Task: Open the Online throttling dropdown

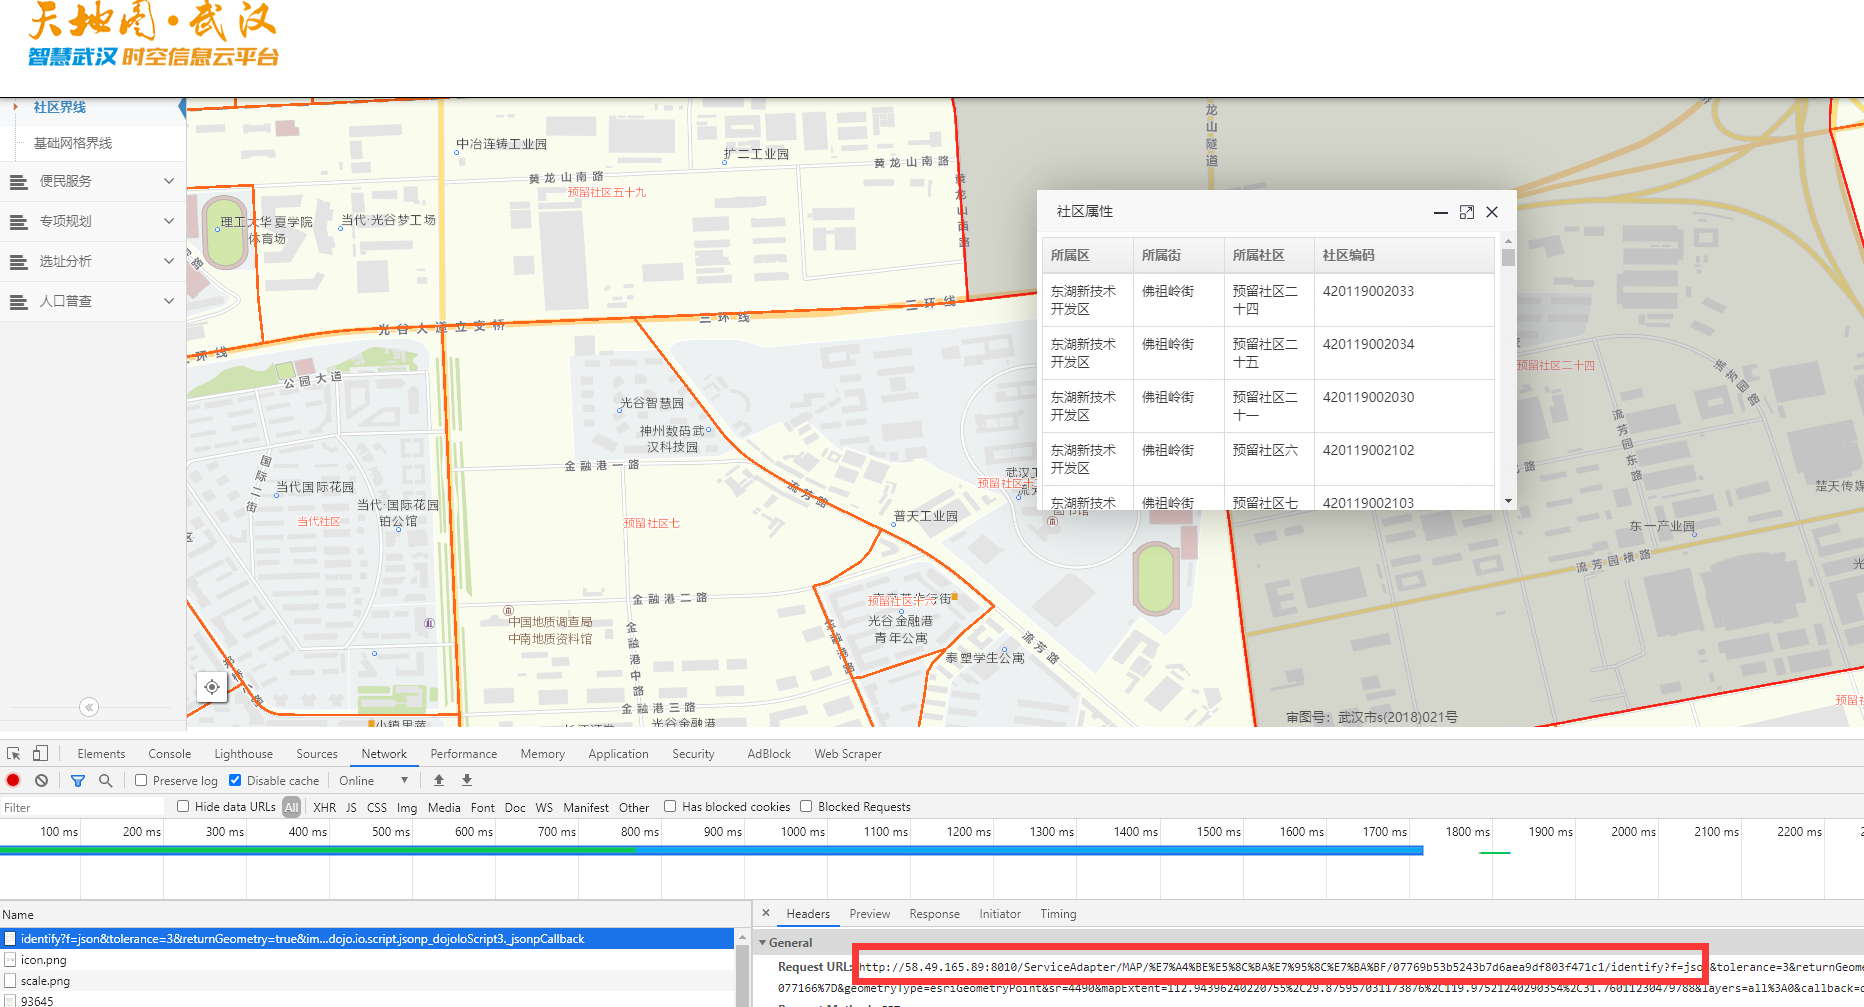Action: tap(374, 780)
